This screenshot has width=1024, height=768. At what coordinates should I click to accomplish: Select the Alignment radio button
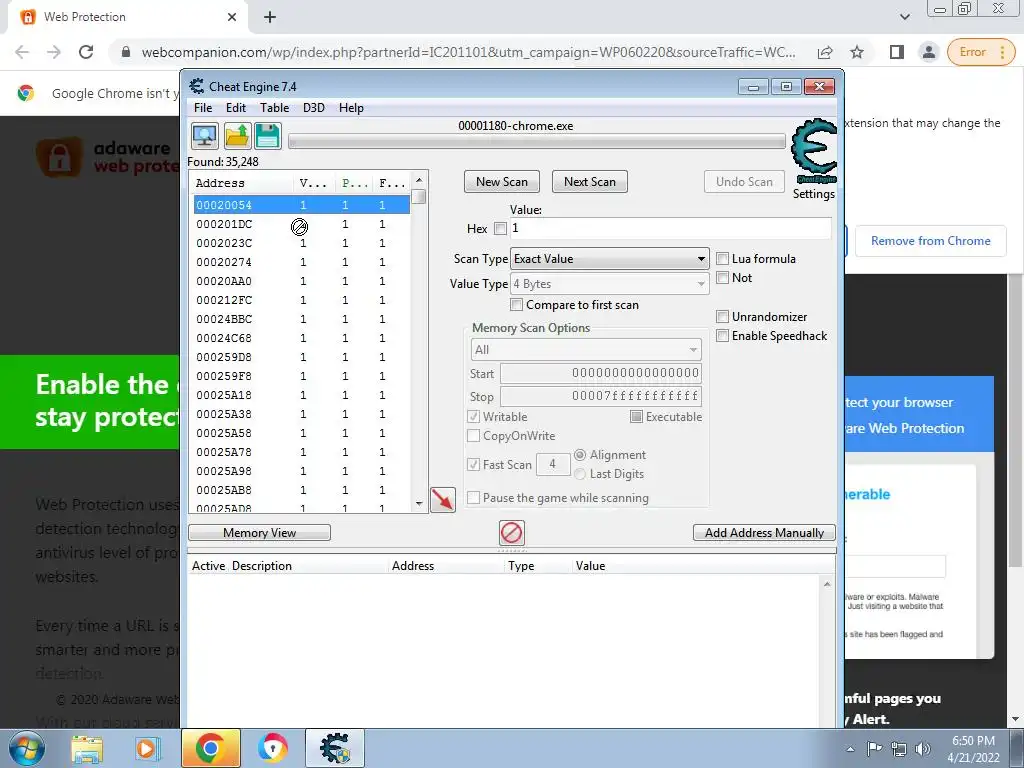580,455
